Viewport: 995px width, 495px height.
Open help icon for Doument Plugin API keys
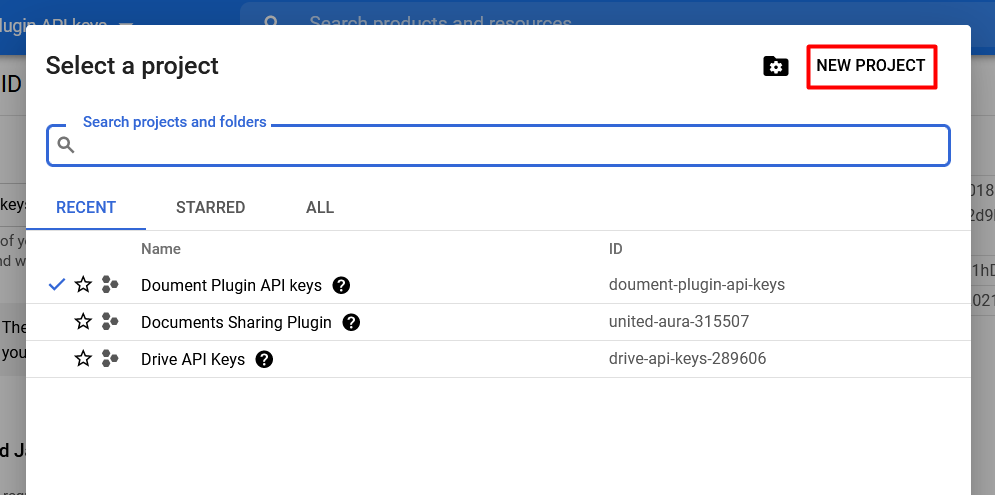(x=341, y=286)
